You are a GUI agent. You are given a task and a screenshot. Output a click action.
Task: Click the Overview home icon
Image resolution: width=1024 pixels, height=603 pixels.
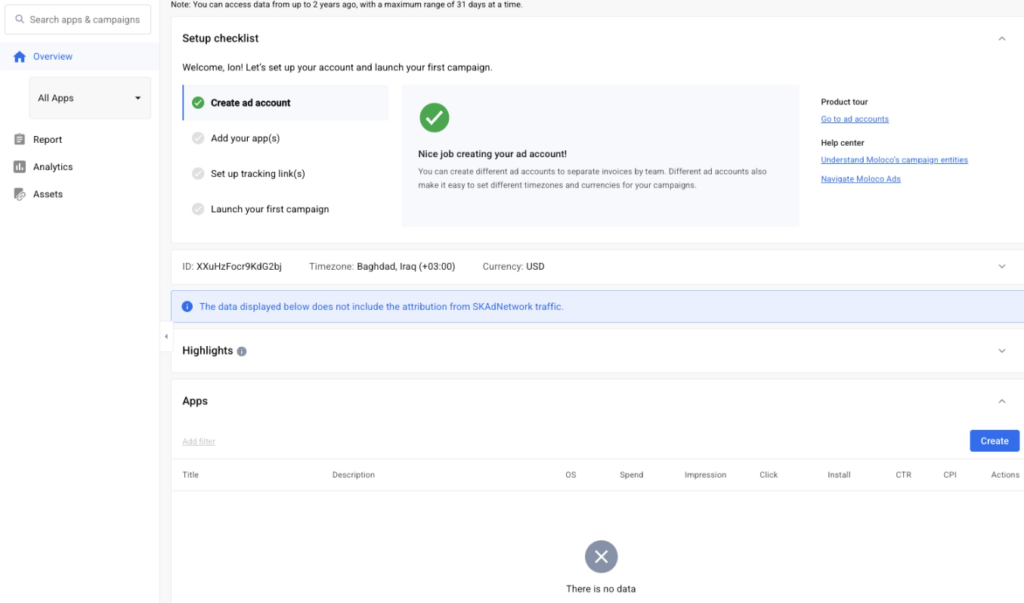(x=19, y=57)
